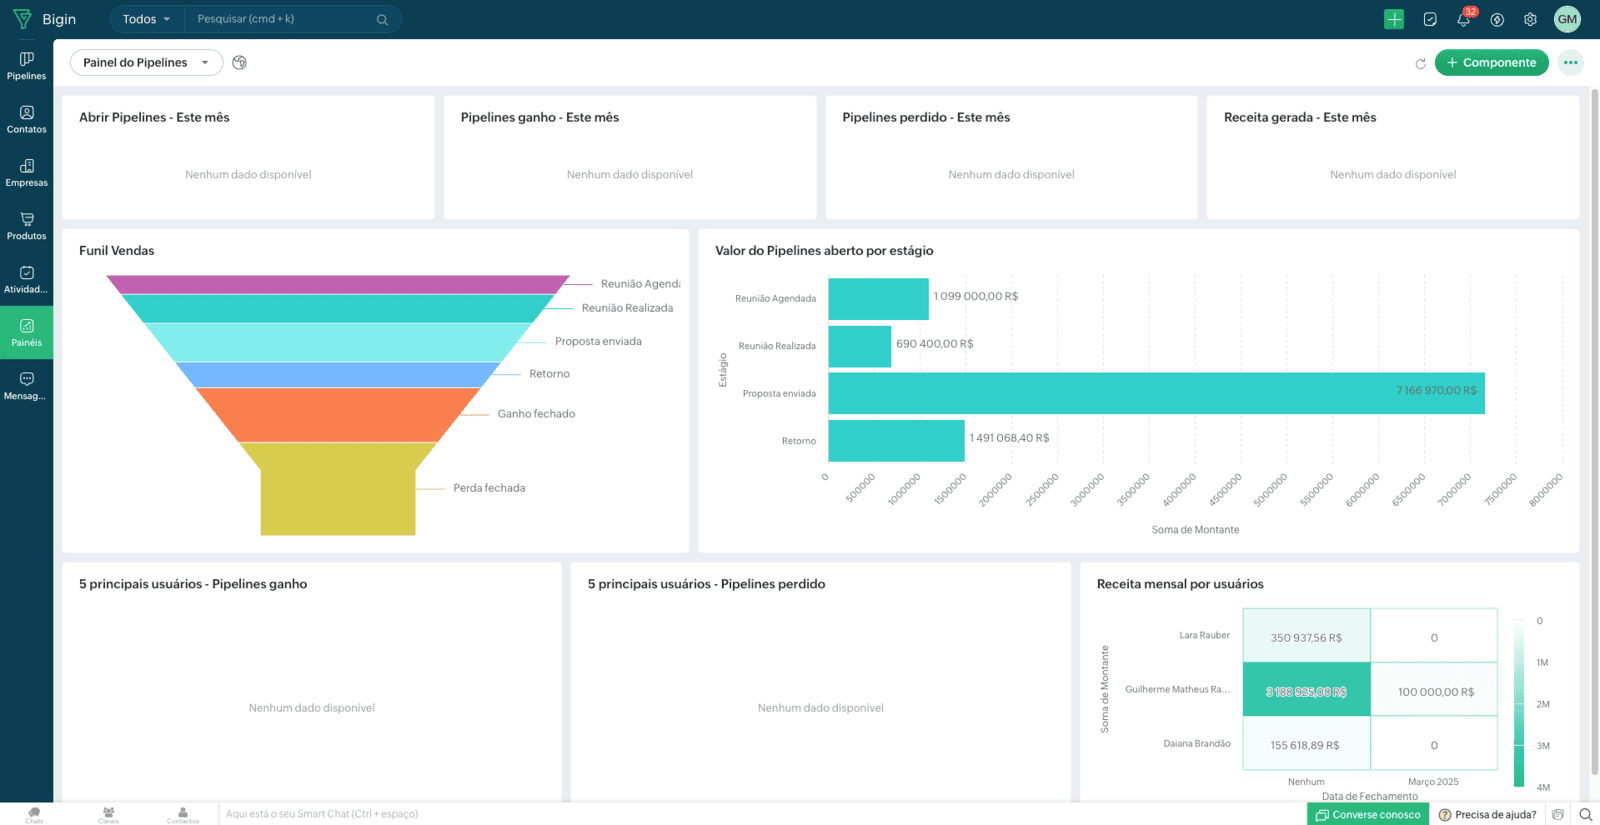Click the theme icon beside Painel do Pipelines

239,62
